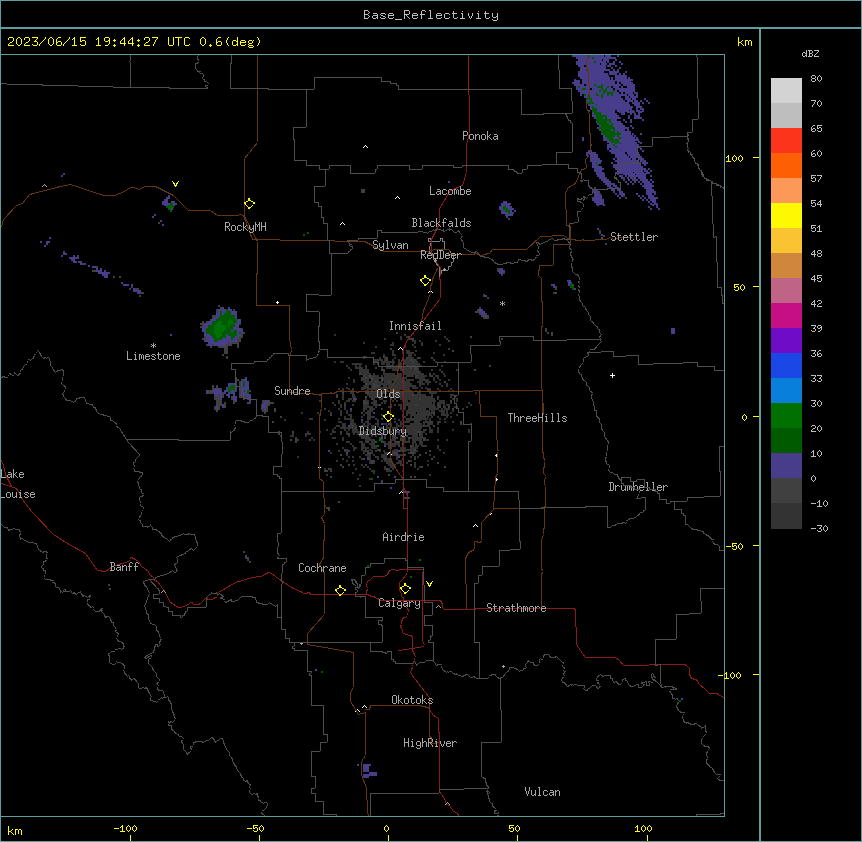
Task: Click the asterisk marker east of Innisfail
Action: click(x=502, y=303)
